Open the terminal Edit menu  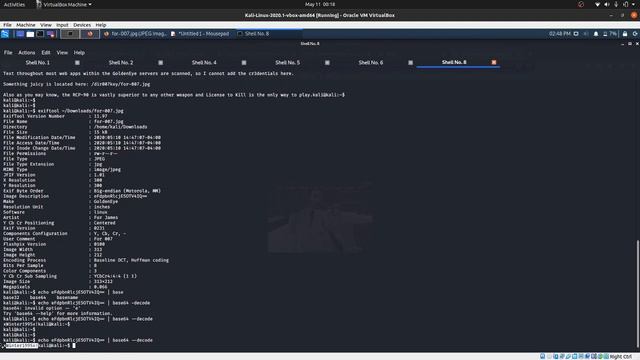click(46, 53)
